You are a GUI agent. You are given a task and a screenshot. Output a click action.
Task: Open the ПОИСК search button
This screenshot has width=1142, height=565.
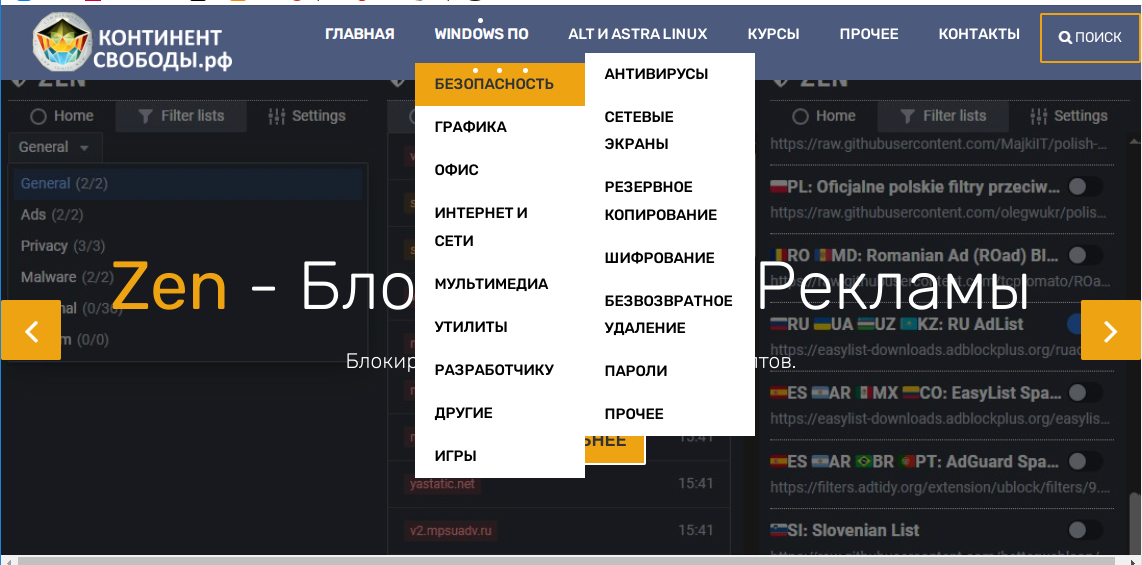[x=1090, y=38]
